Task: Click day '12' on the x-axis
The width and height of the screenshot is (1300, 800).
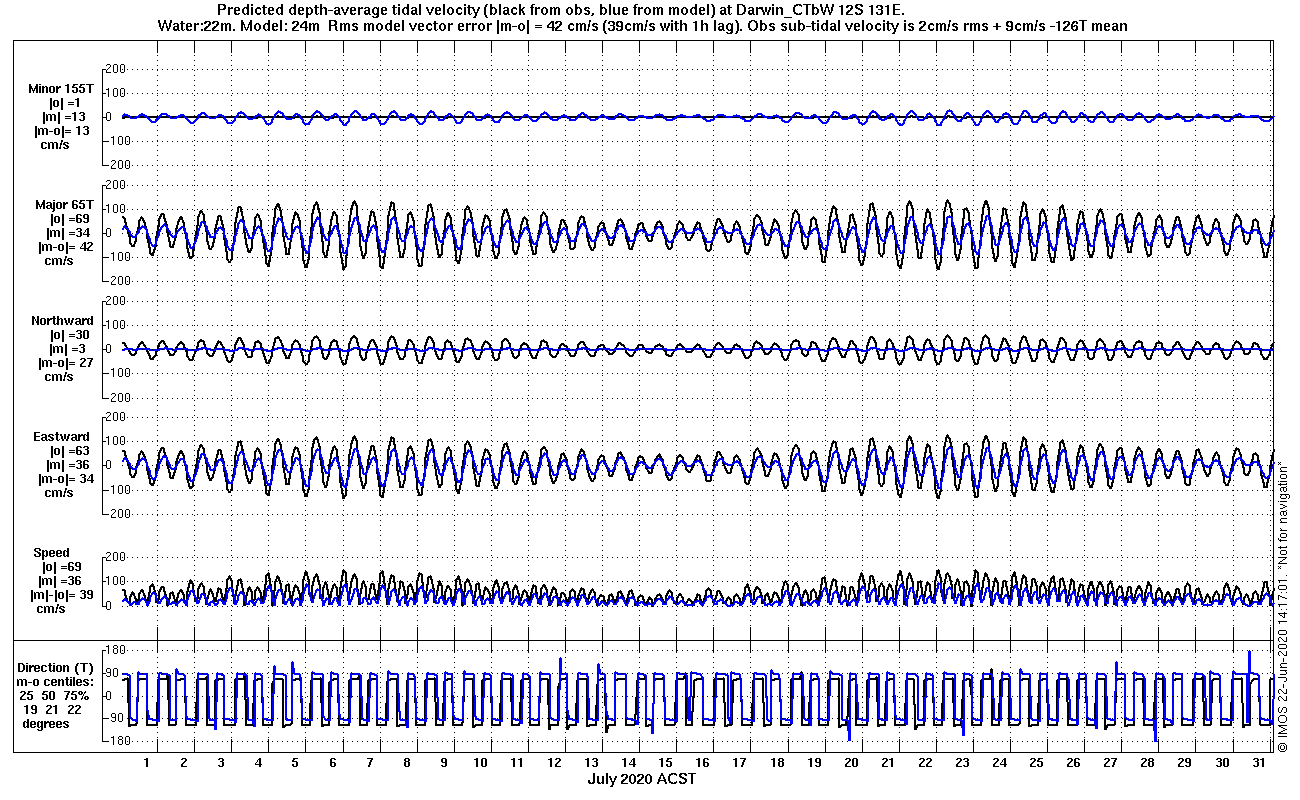Action: coord(555,762)
